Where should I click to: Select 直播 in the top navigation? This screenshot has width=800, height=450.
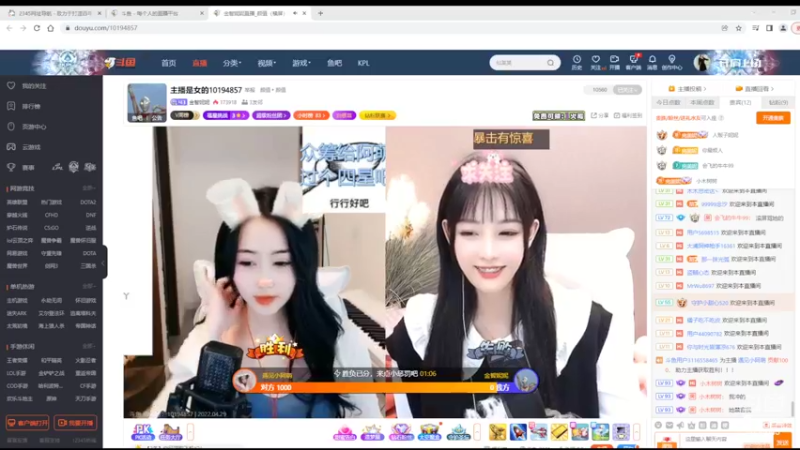(199, 63)
